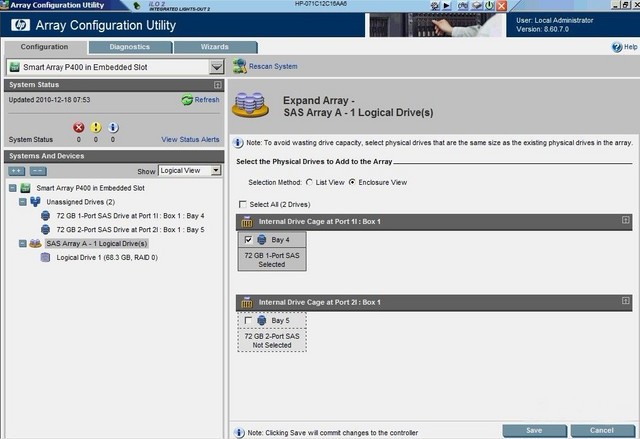Click the red critical status alert icon

click(x=79, y=127)
